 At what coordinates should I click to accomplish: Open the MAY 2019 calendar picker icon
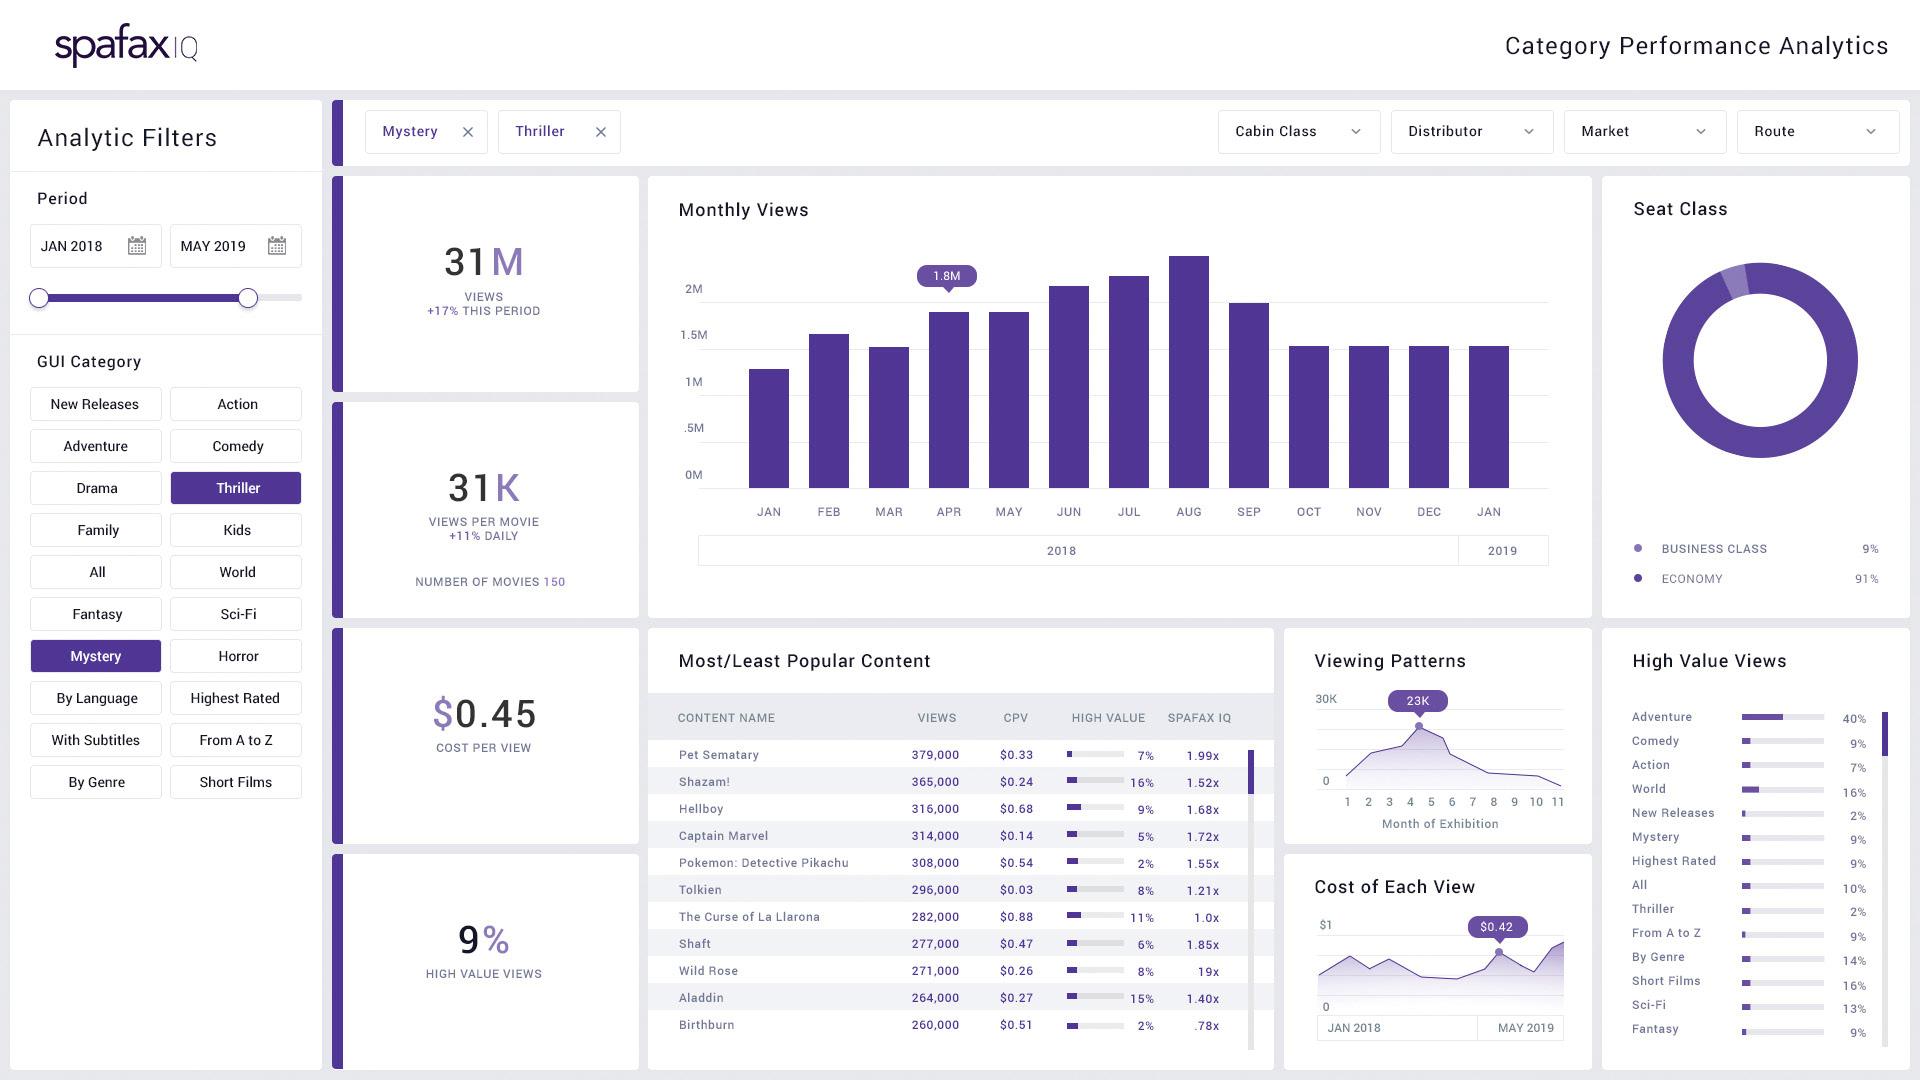pyautogui.click(x=277, y=246)
